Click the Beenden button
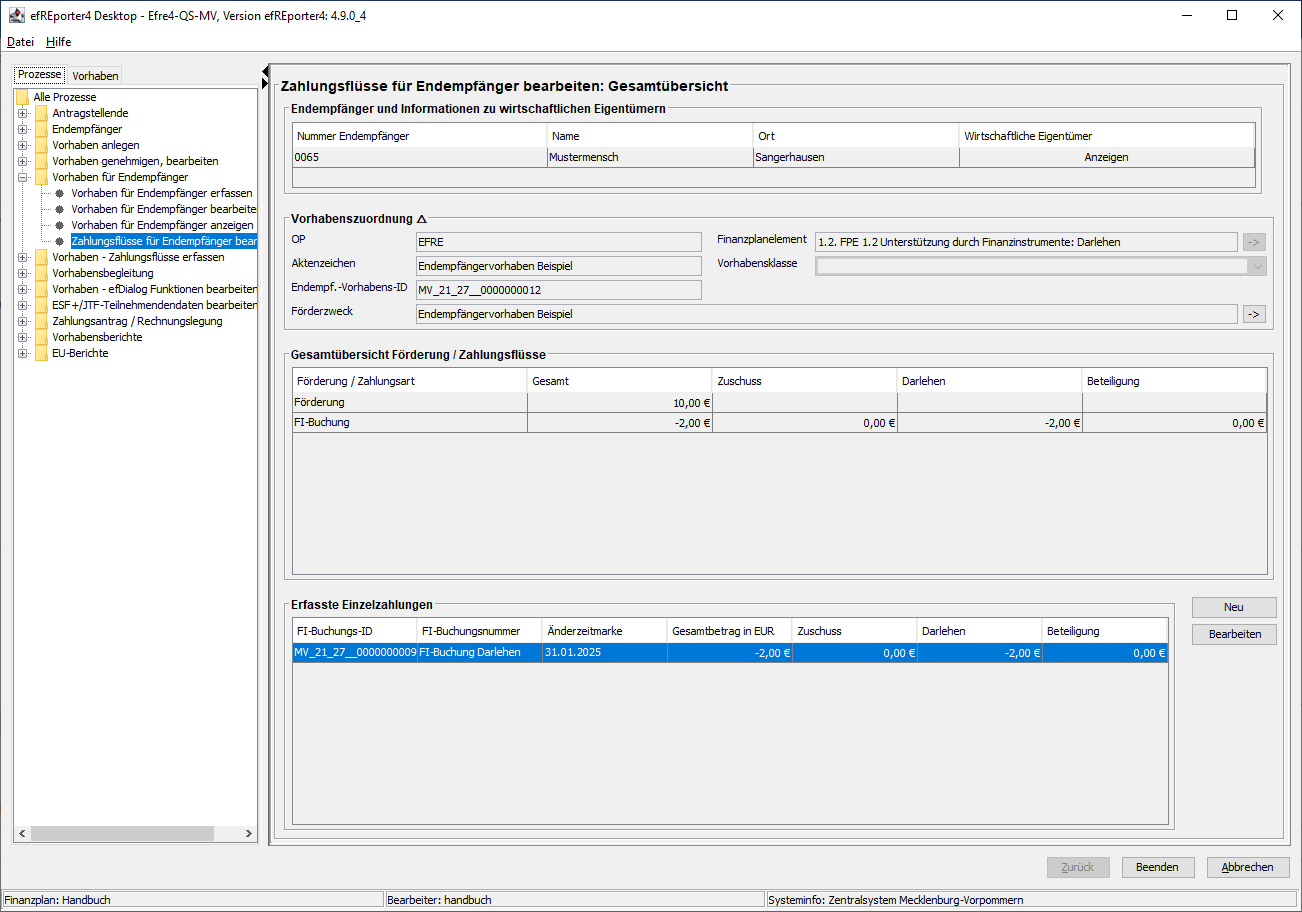 [1157, 867]
